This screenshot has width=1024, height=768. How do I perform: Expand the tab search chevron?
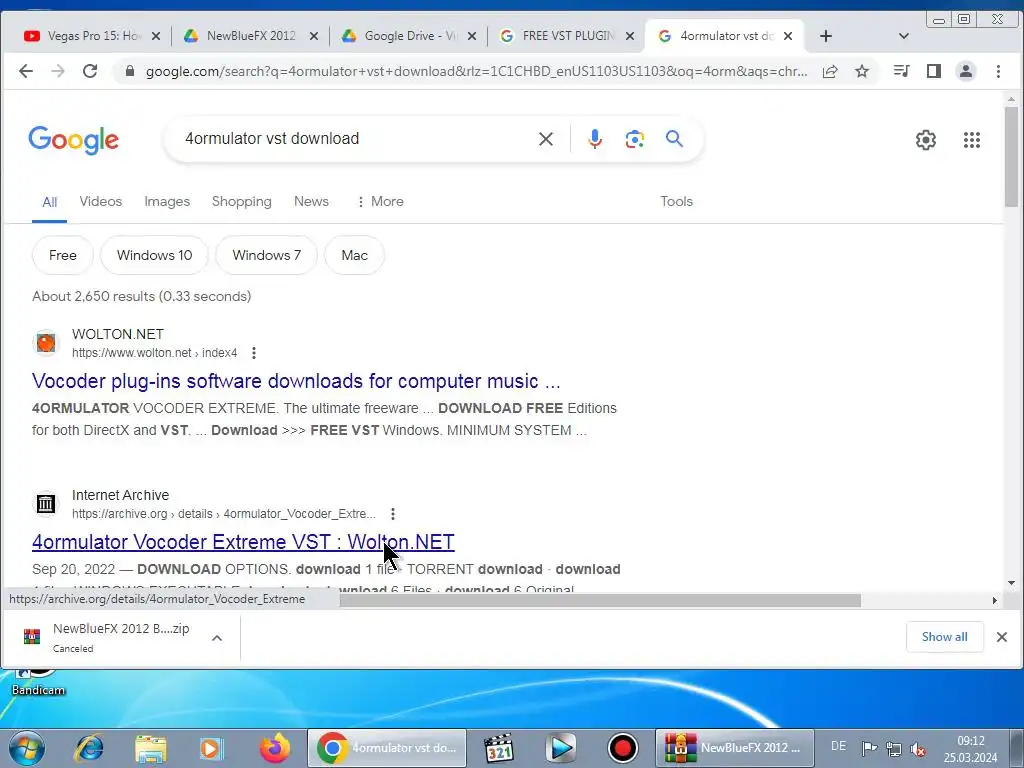coord(904,36)
